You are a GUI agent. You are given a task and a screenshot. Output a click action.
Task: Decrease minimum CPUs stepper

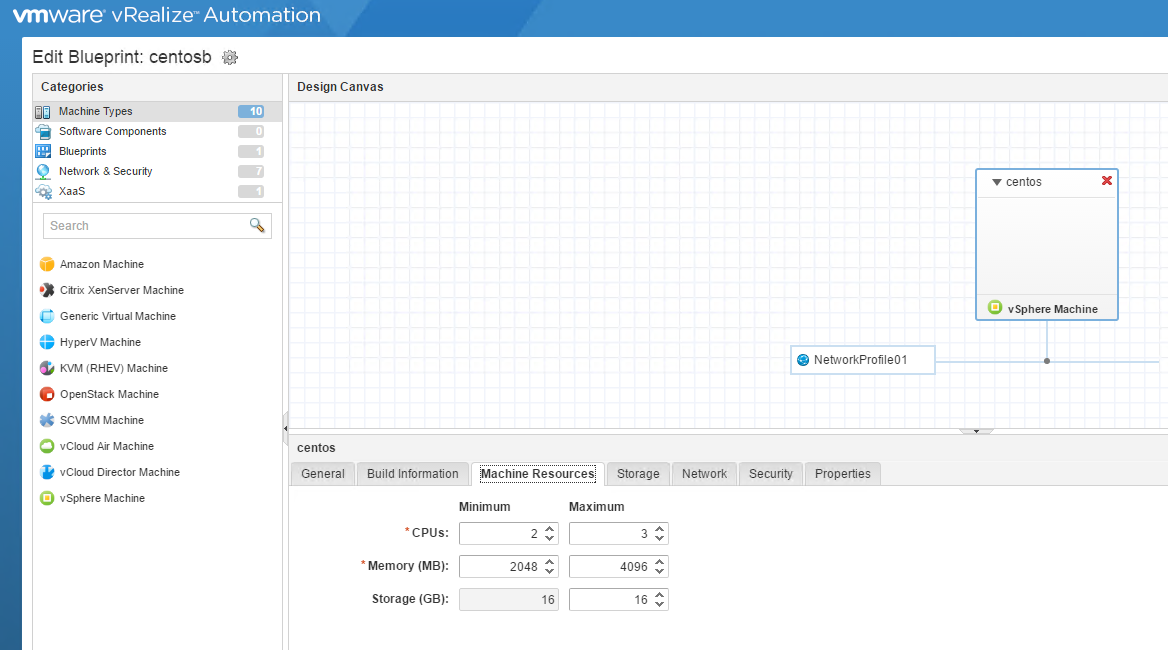click(x=550, y=538)
